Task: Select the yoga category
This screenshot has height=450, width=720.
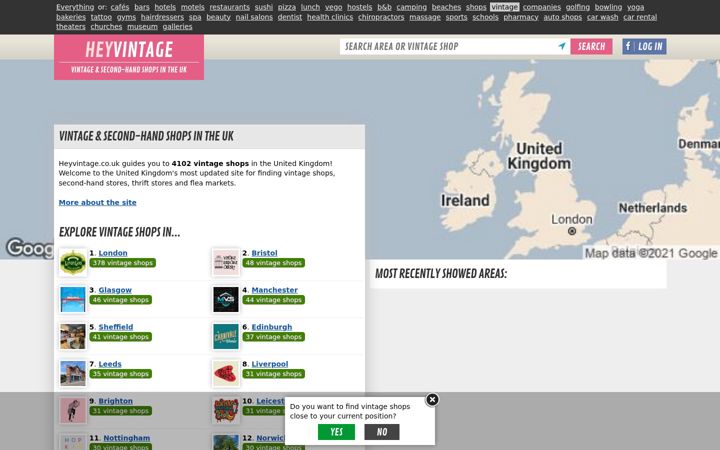Action: pos(636,7)
